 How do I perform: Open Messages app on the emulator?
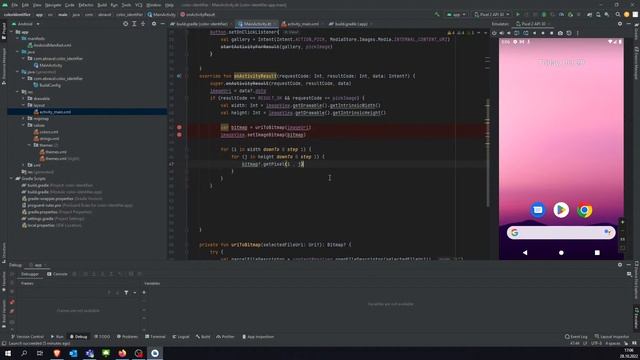[538, 210]
